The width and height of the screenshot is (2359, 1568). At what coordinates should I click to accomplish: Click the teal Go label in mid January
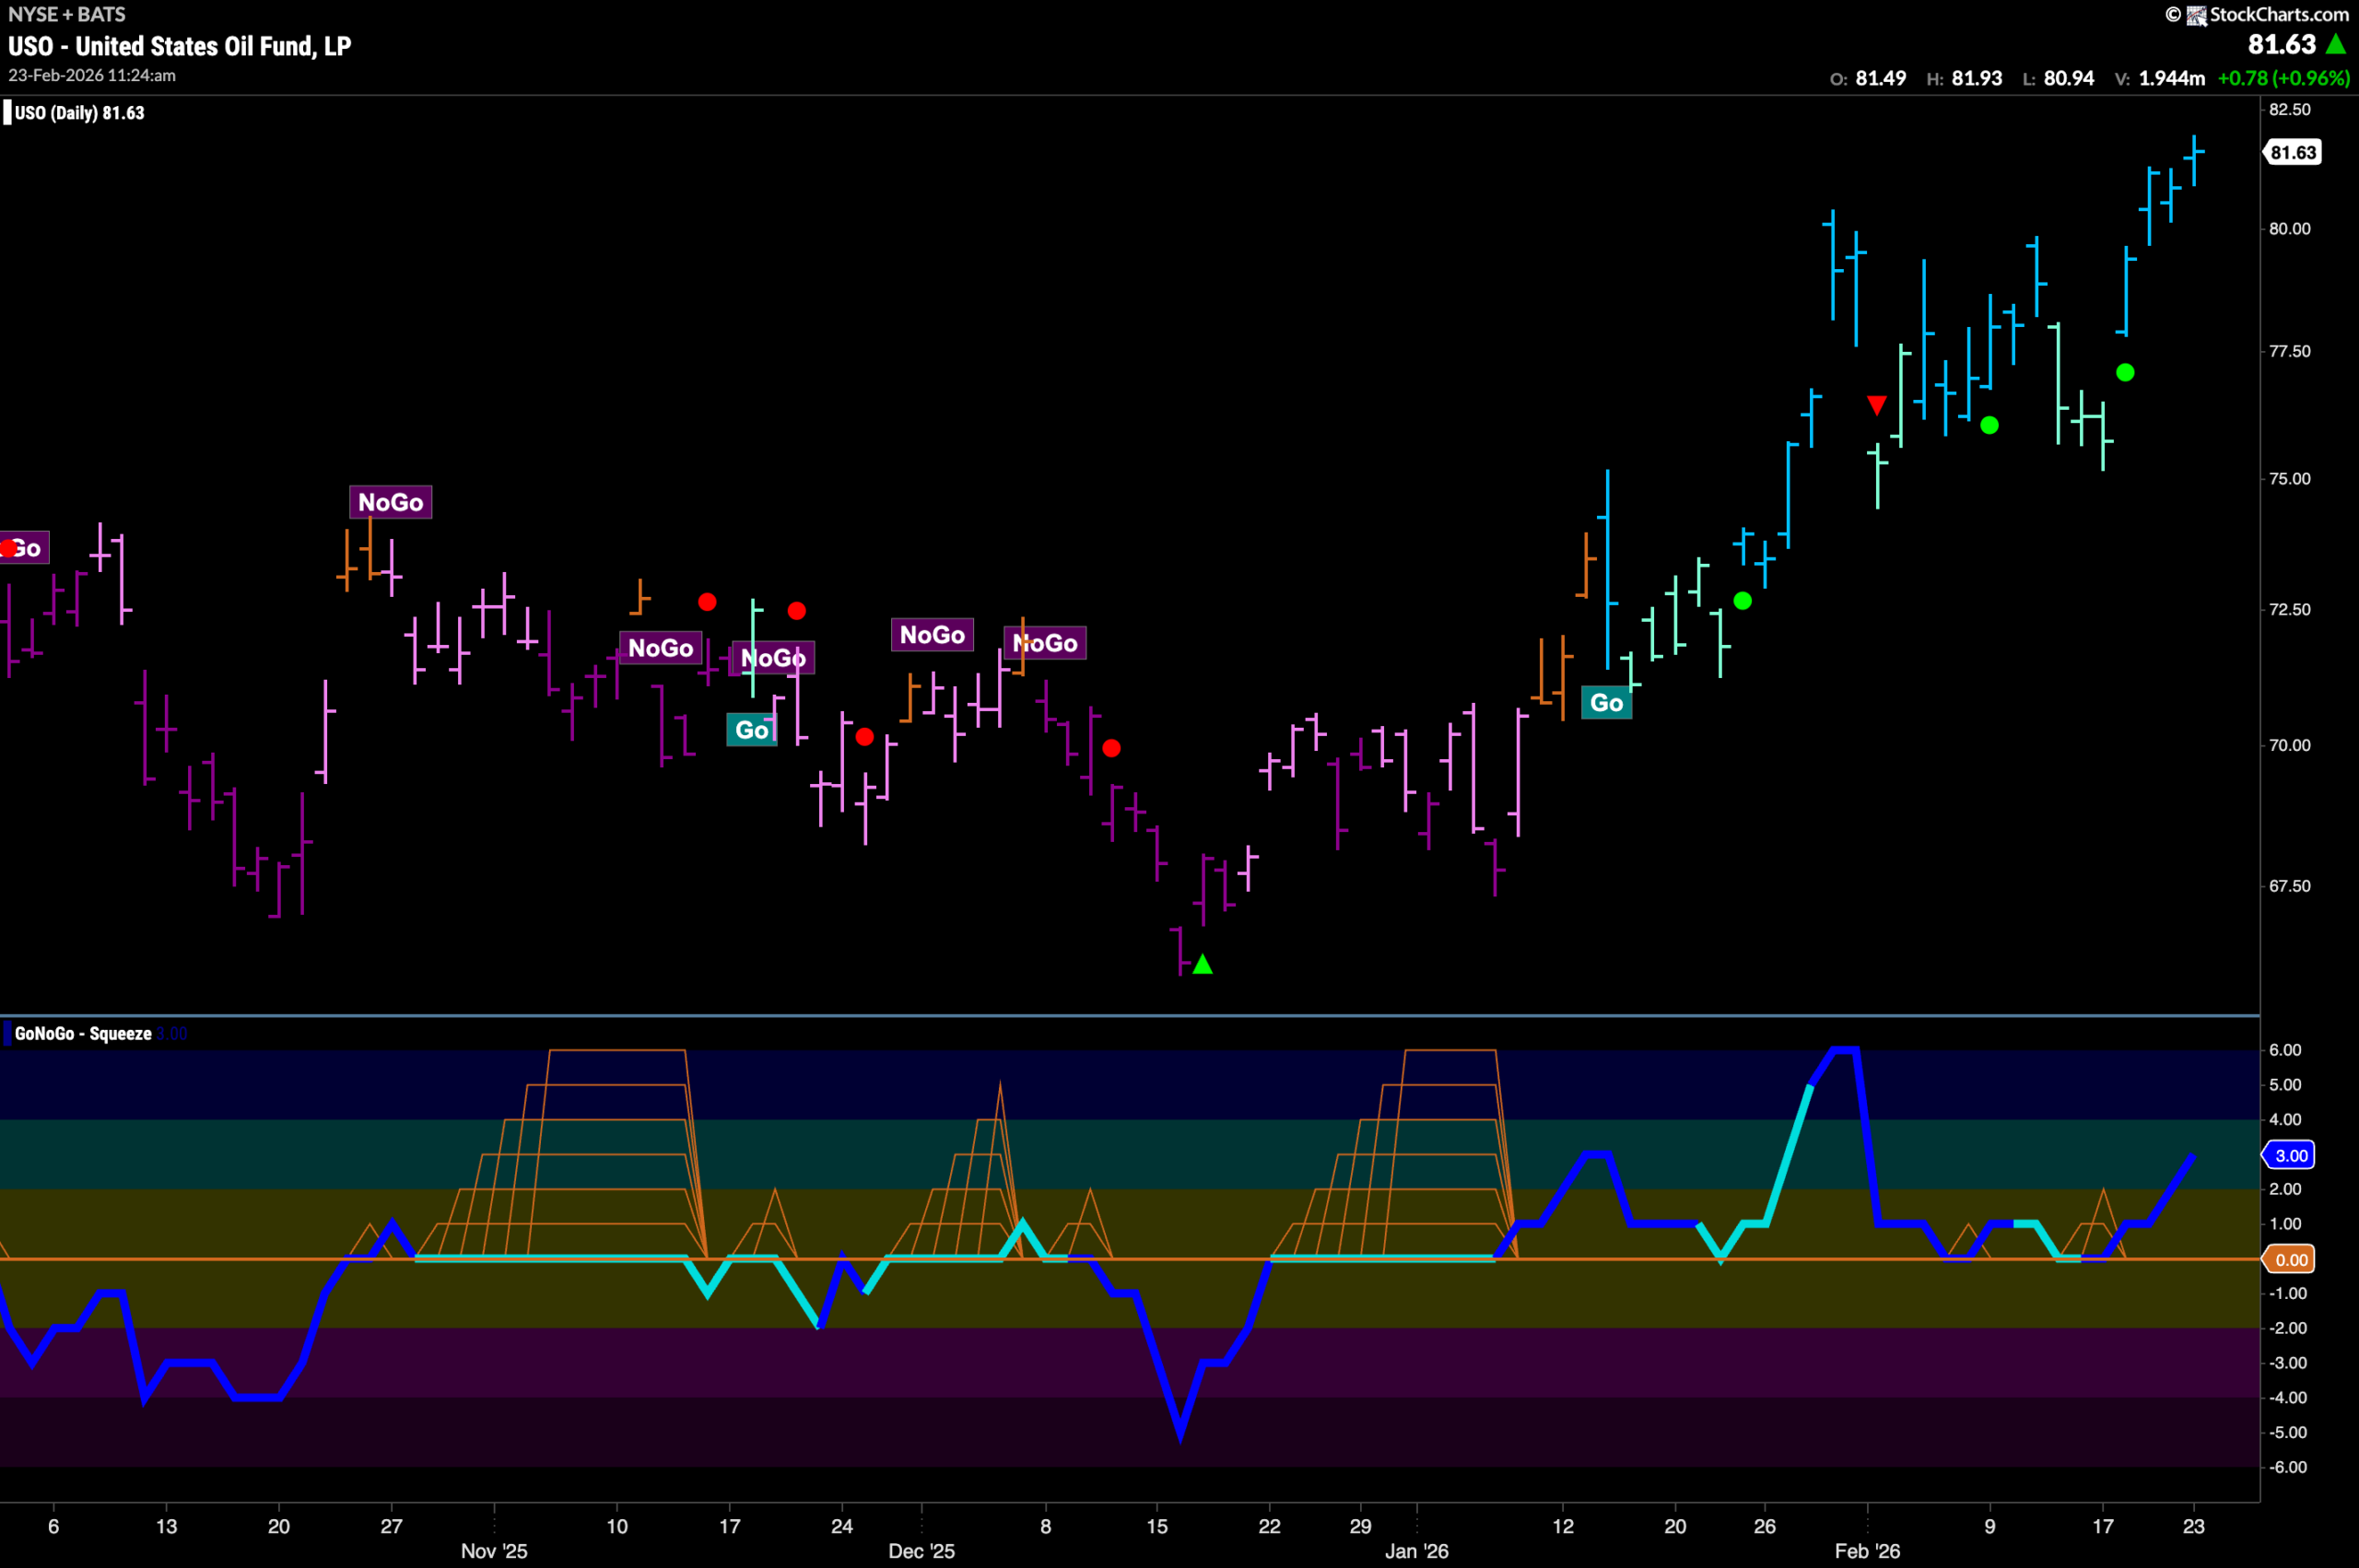coord(1607,703)
